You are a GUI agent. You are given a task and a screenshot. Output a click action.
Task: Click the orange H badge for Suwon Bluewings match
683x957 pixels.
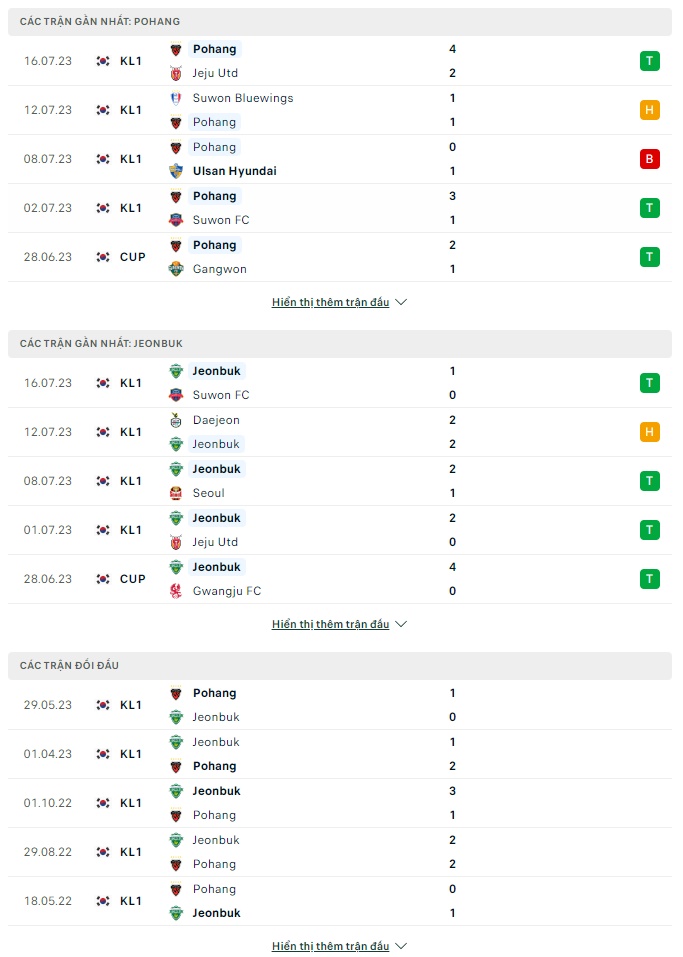pos(650,110)
